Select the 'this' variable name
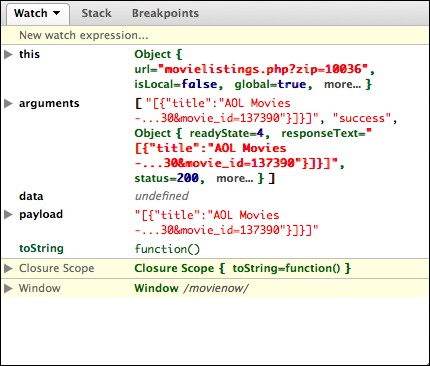 point(29,54)
